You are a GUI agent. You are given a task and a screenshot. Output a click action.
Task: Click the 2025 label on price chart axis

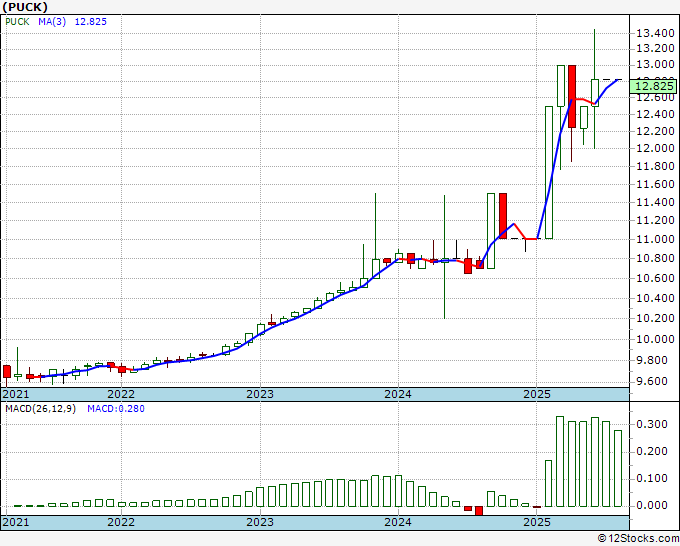coord(537,394)
